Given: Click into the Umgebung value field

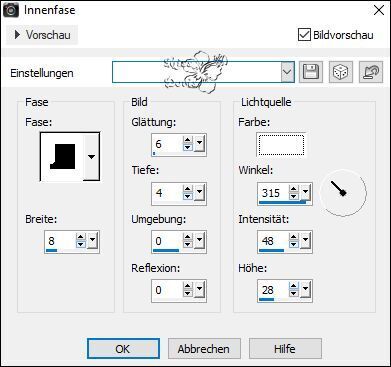Looking at the screenshot, I should 168,241.
